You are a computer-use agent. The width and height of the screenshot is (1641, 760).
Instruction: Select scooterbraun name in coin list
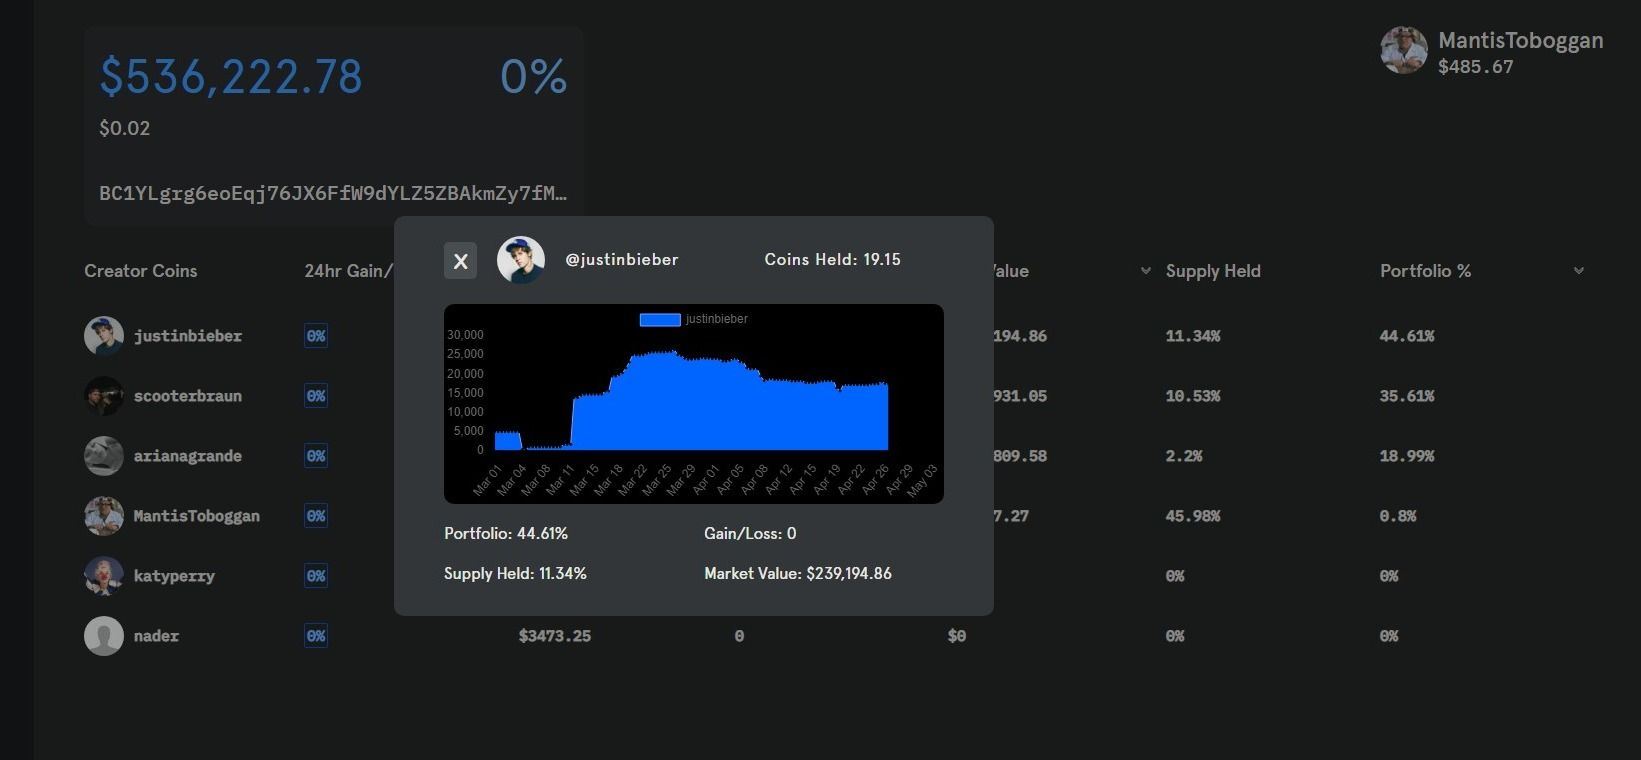(x=188, y=396)
